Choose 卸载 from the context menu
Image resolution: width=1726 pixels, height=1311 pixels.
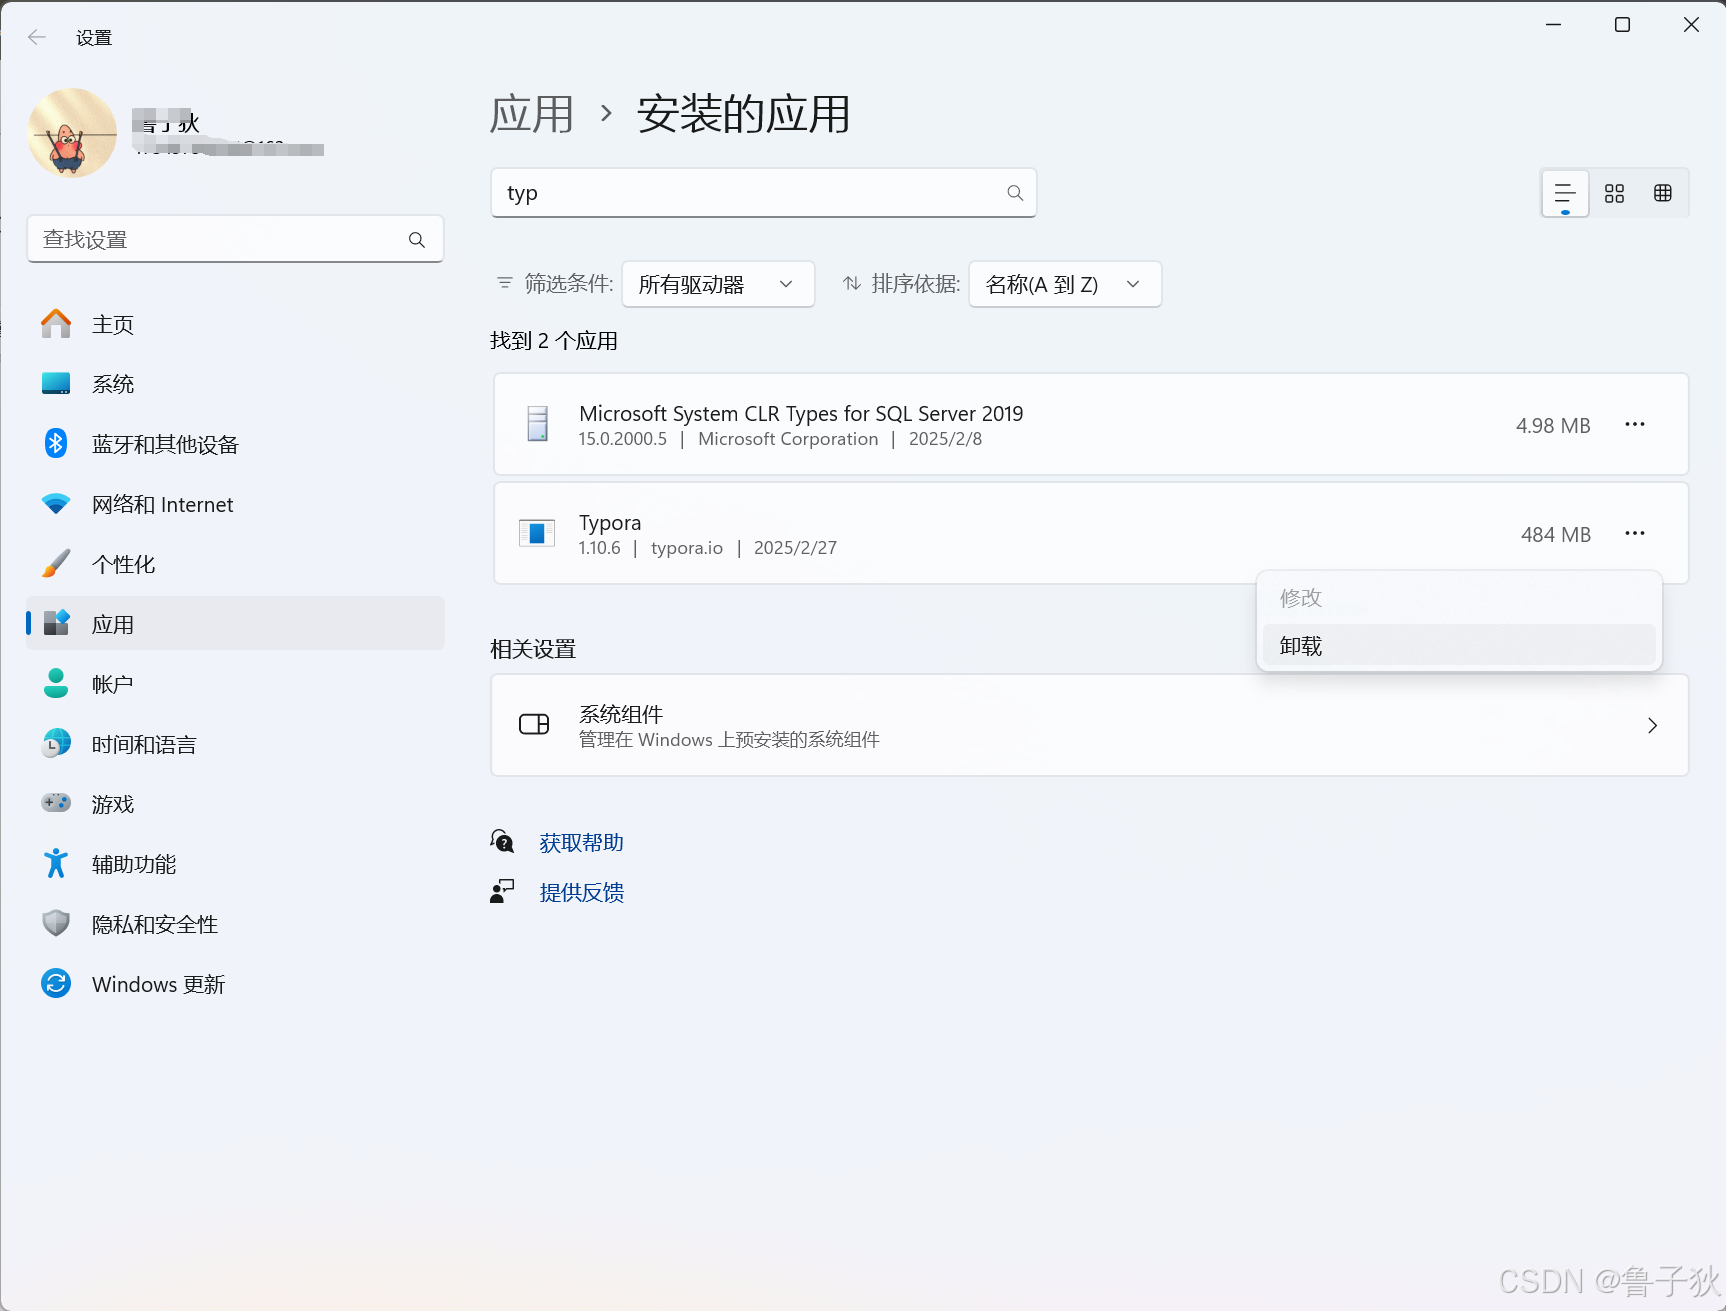pyautogui.click(x=1459, y=646)
